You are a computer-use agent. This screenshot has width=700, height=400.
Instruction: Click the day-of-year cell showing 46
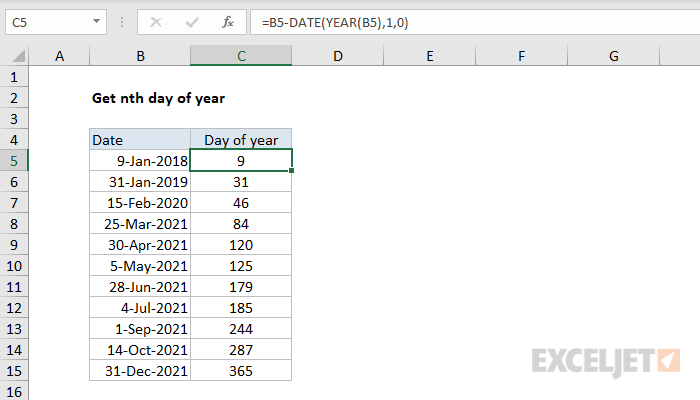tap(241, 203)
